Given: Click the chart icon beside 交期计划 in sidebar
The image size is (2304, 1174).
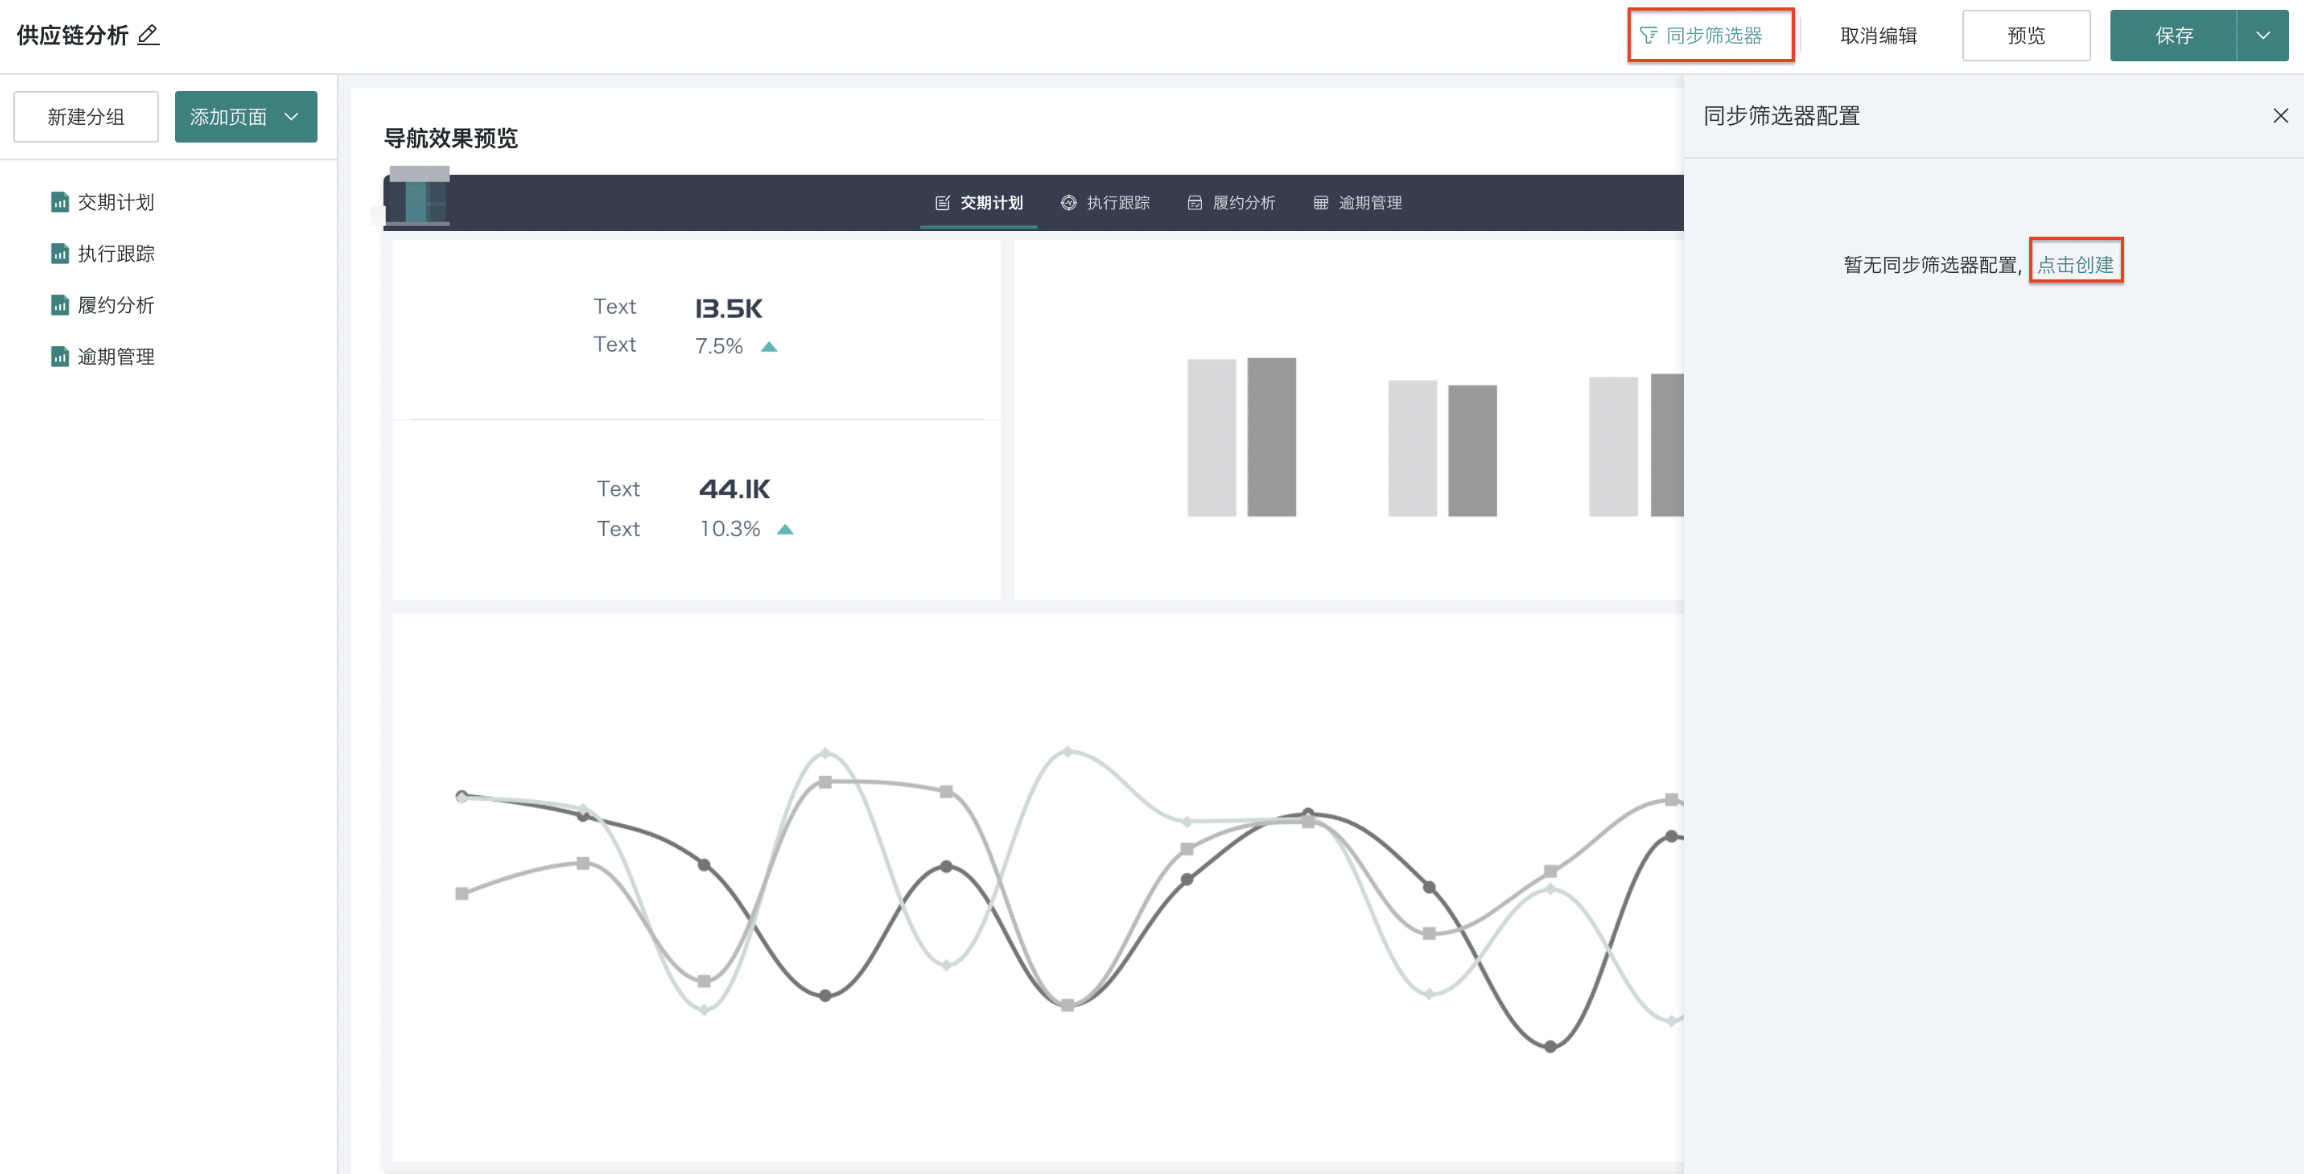Looking at the screenshot, I should 60,202.
